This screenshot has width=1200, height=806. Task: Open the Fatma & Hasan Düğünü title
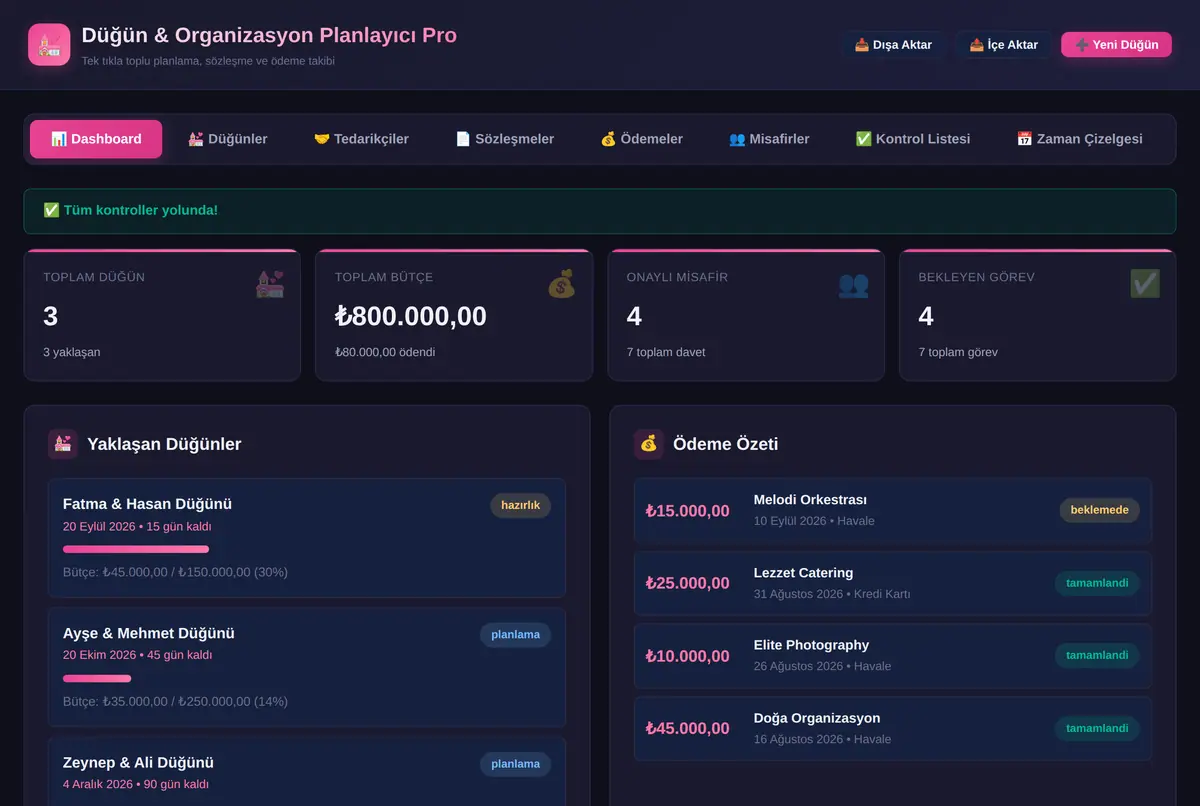click(x=147, y=504)
